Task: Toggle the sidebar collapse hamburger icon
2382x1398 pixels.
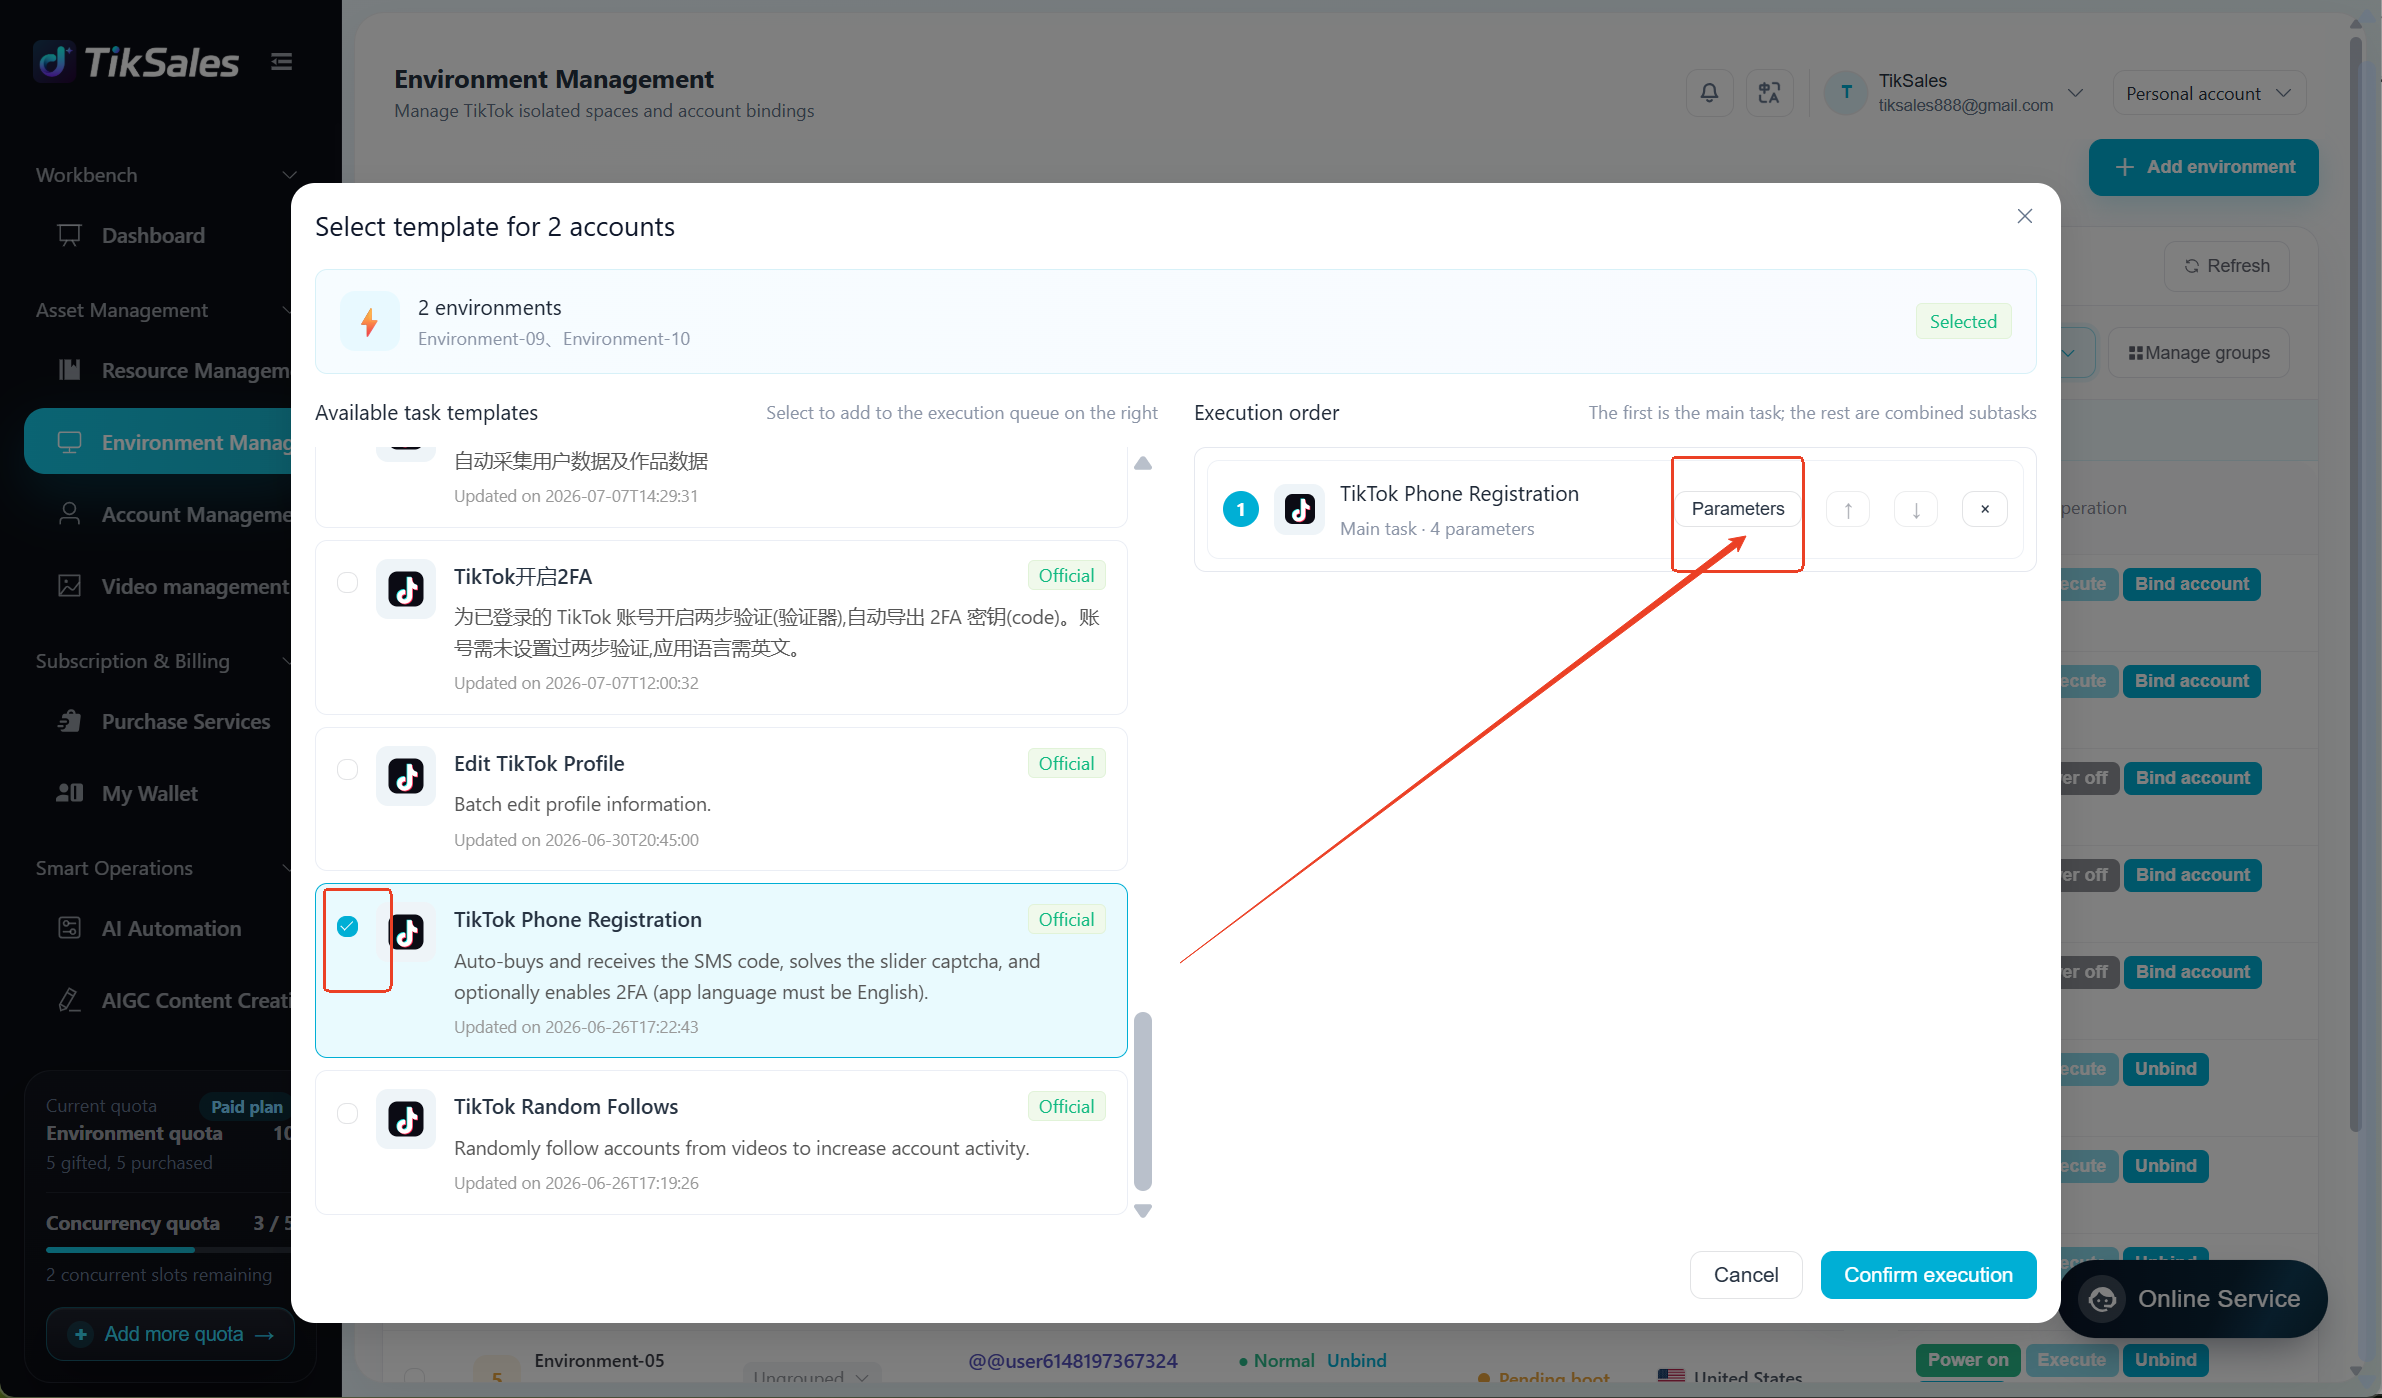Action: pyautogui.click(x=282, y=62)
